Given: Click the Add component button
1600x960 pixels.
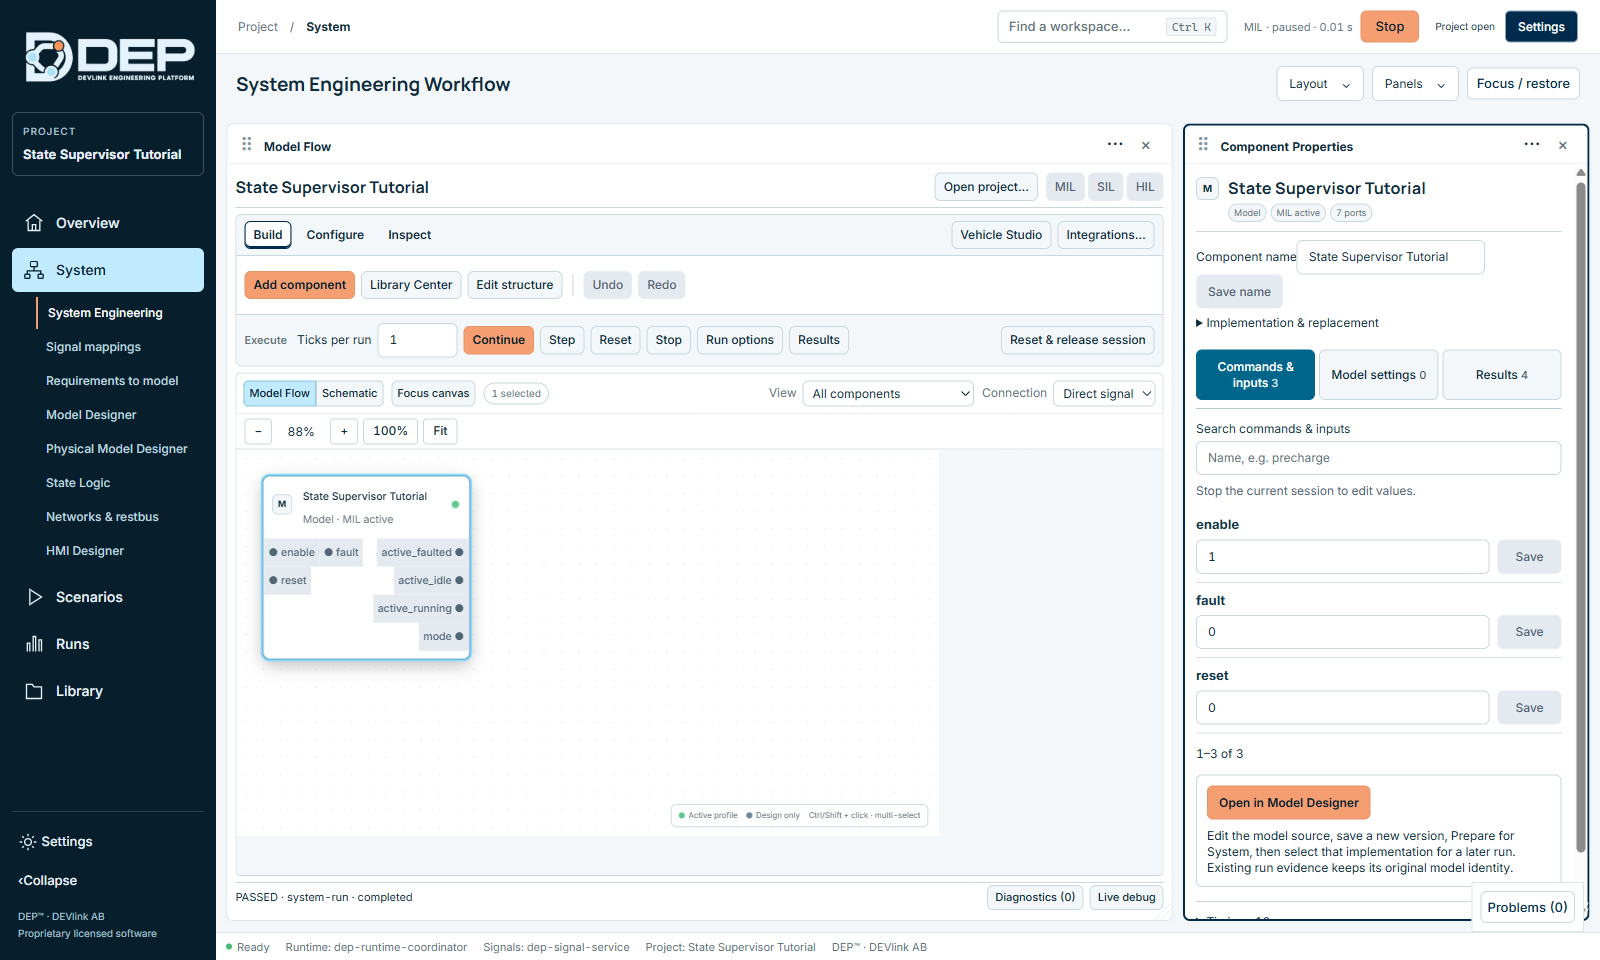Looking at the screenshot, I should pos(300,285).
